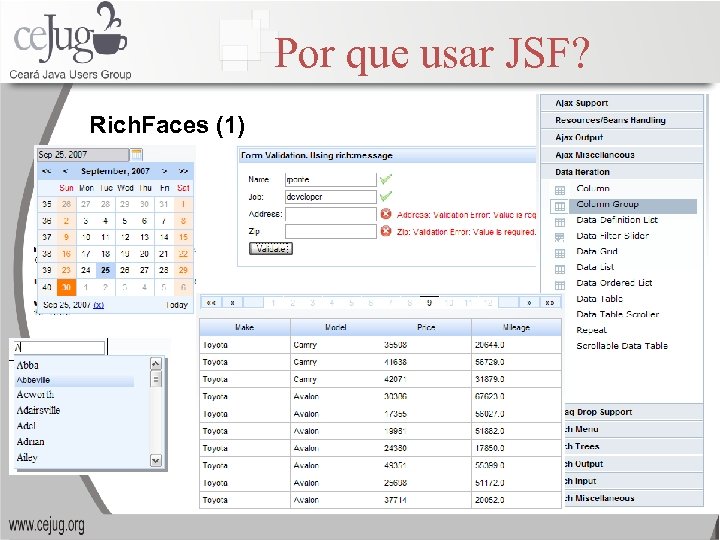The image size is (720, 540).
Task: Jump to last page of data scroller
Action: (x=550, y=303)
